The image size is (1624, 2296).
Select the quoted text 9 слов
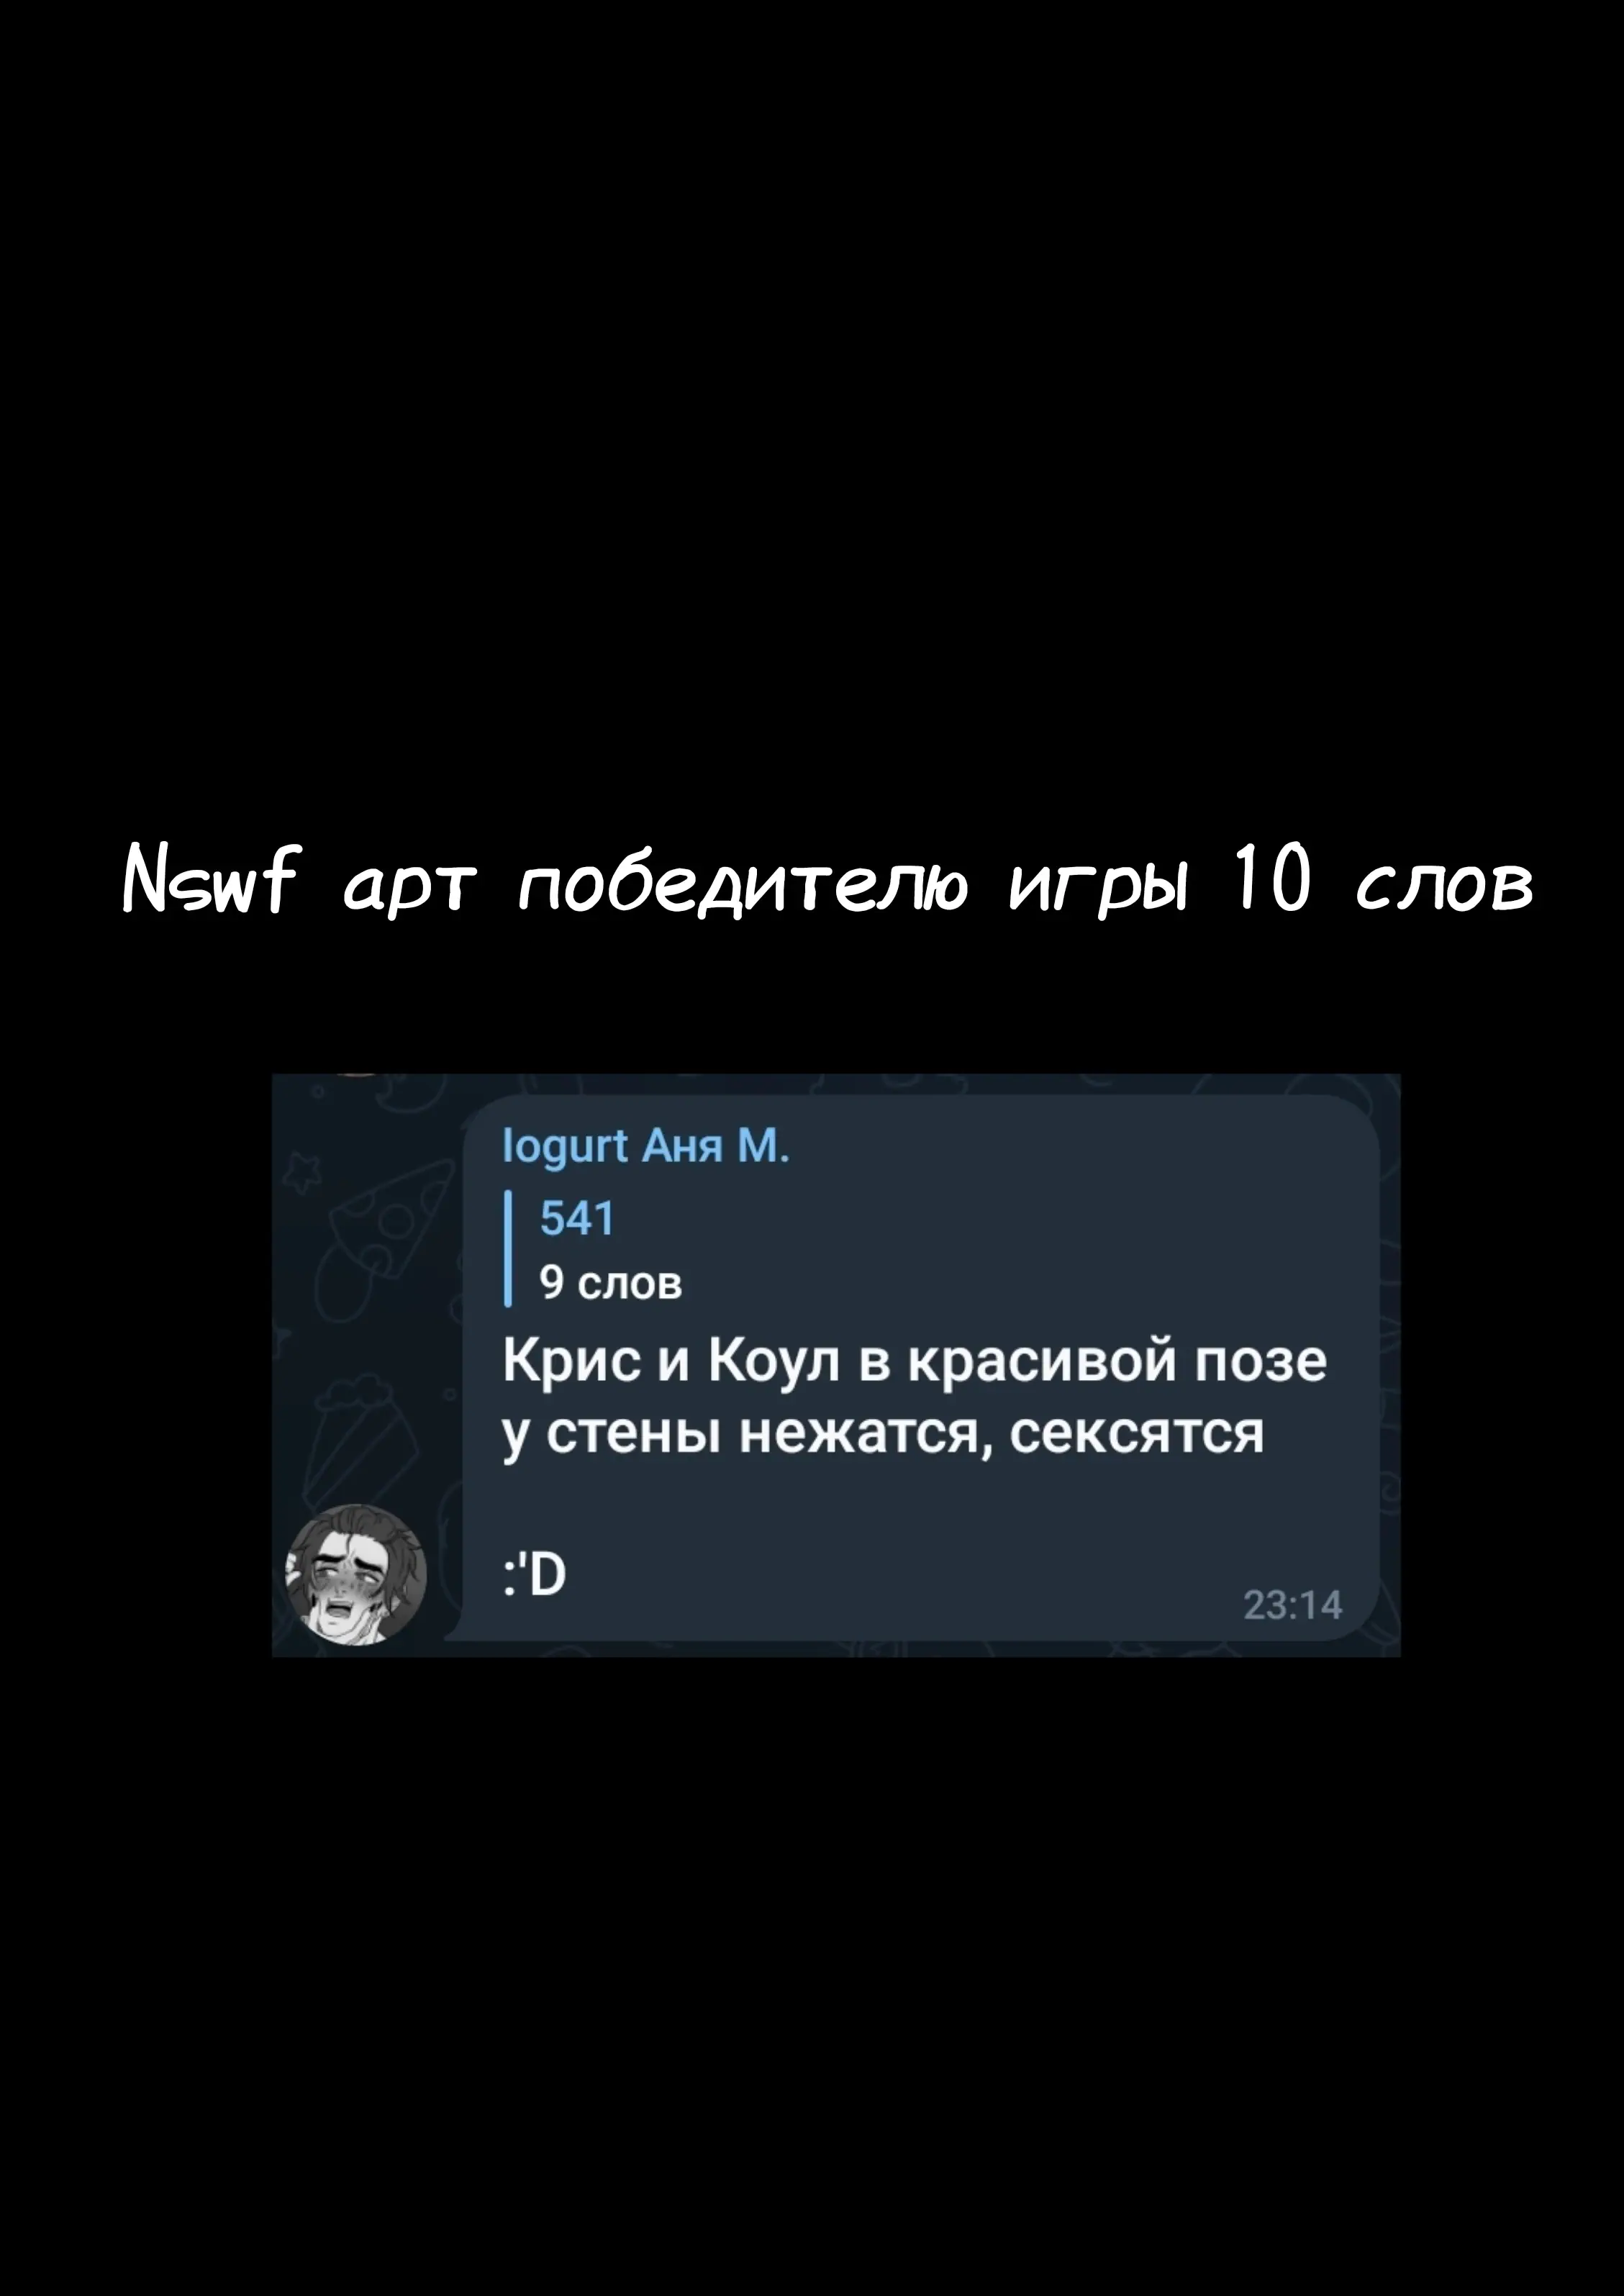tap(611, 1282)
